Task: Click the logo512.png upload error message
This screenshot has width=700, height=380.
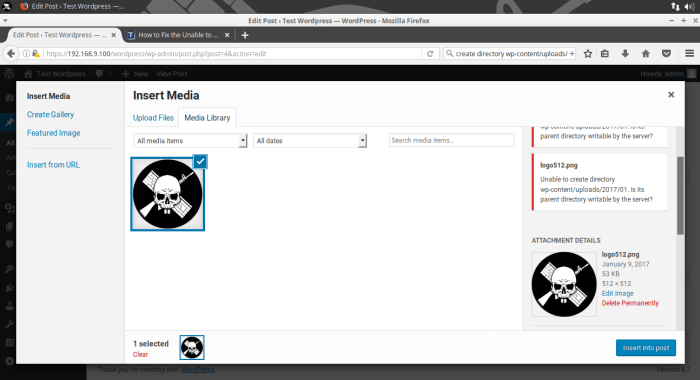Action: (600, 182)
